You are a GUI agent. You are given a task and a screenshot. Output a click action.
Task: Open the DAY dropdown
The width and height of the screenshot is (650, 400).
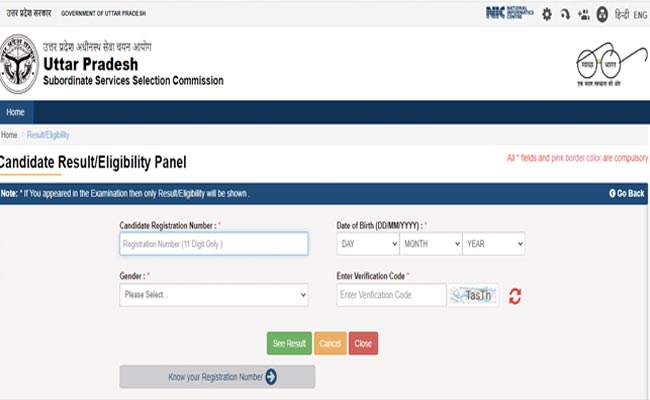[x=368, y=244]
